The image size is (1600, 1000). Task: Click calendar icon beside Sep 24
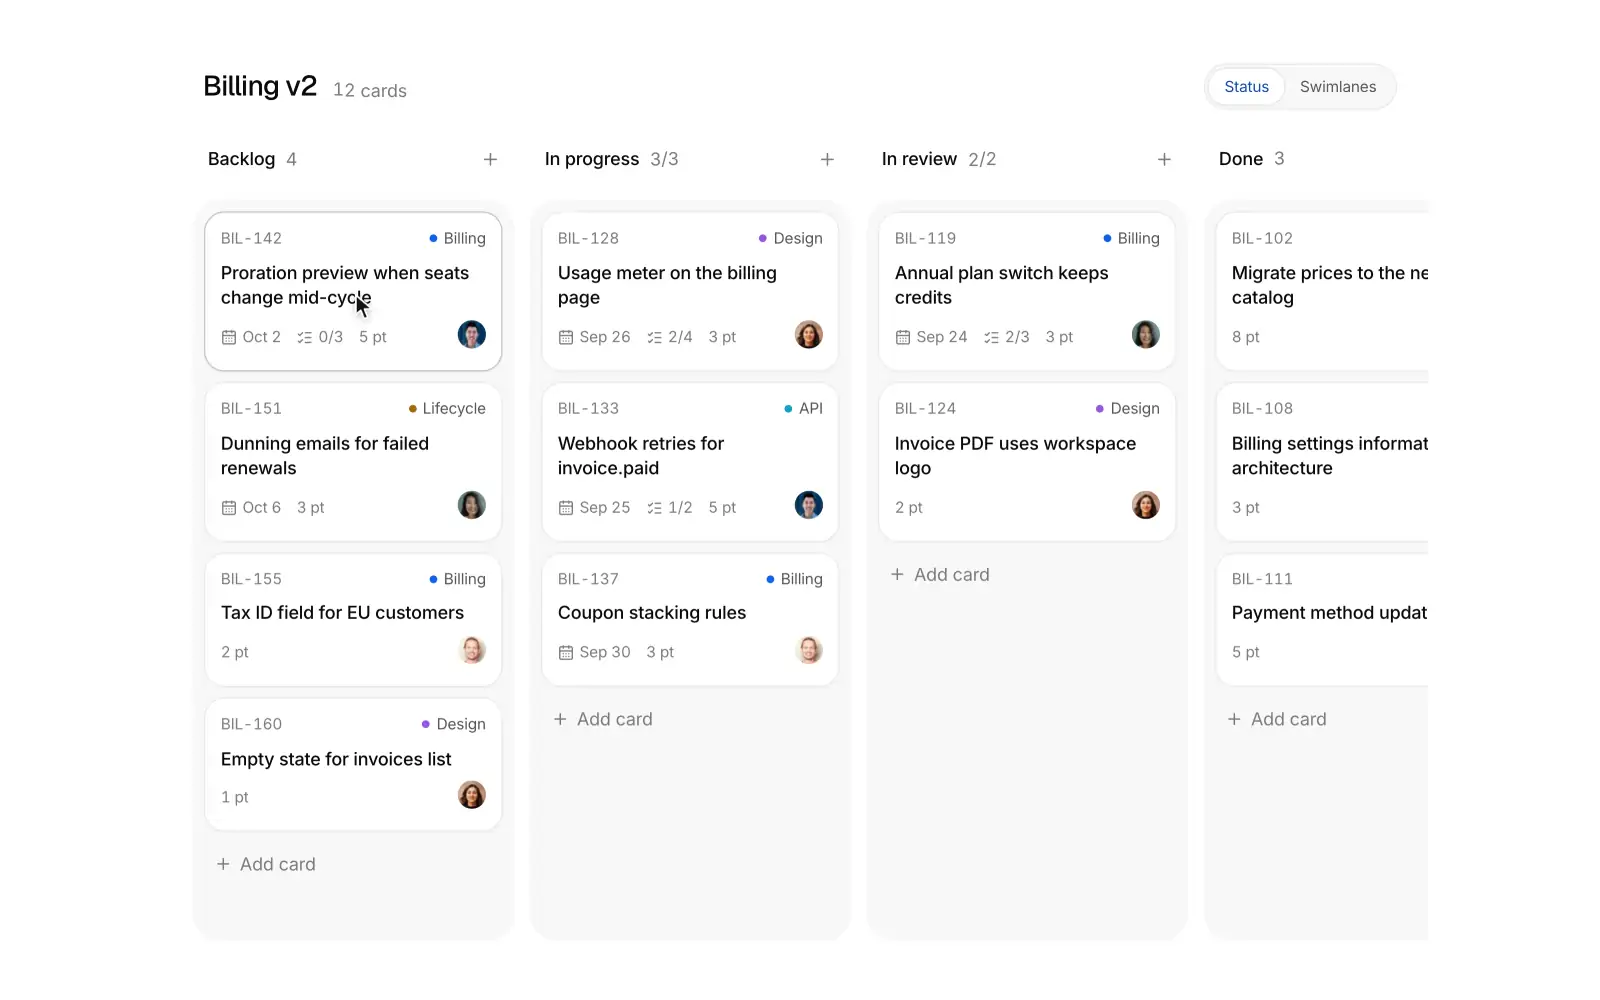[903, 338]
